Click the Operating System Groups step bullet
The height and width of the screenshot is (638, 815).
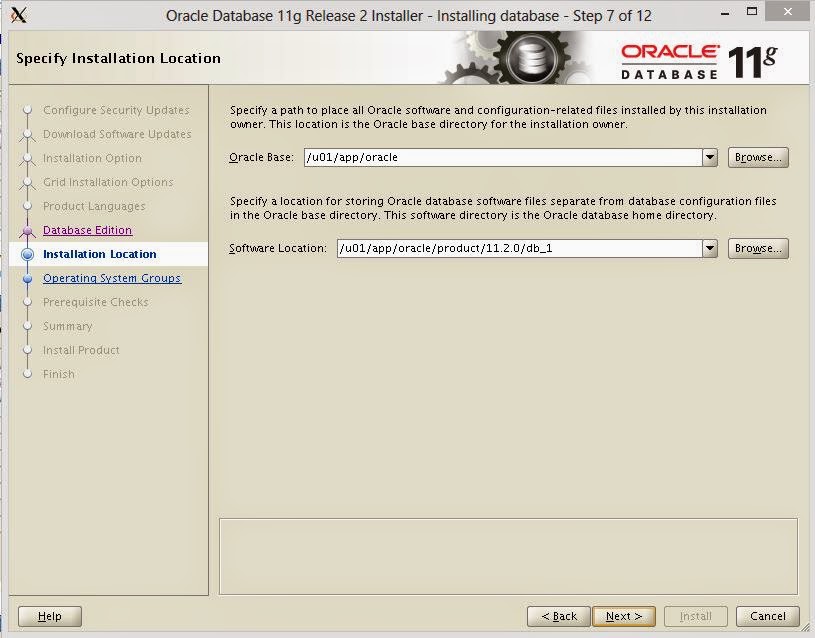(x=28, y=279)
